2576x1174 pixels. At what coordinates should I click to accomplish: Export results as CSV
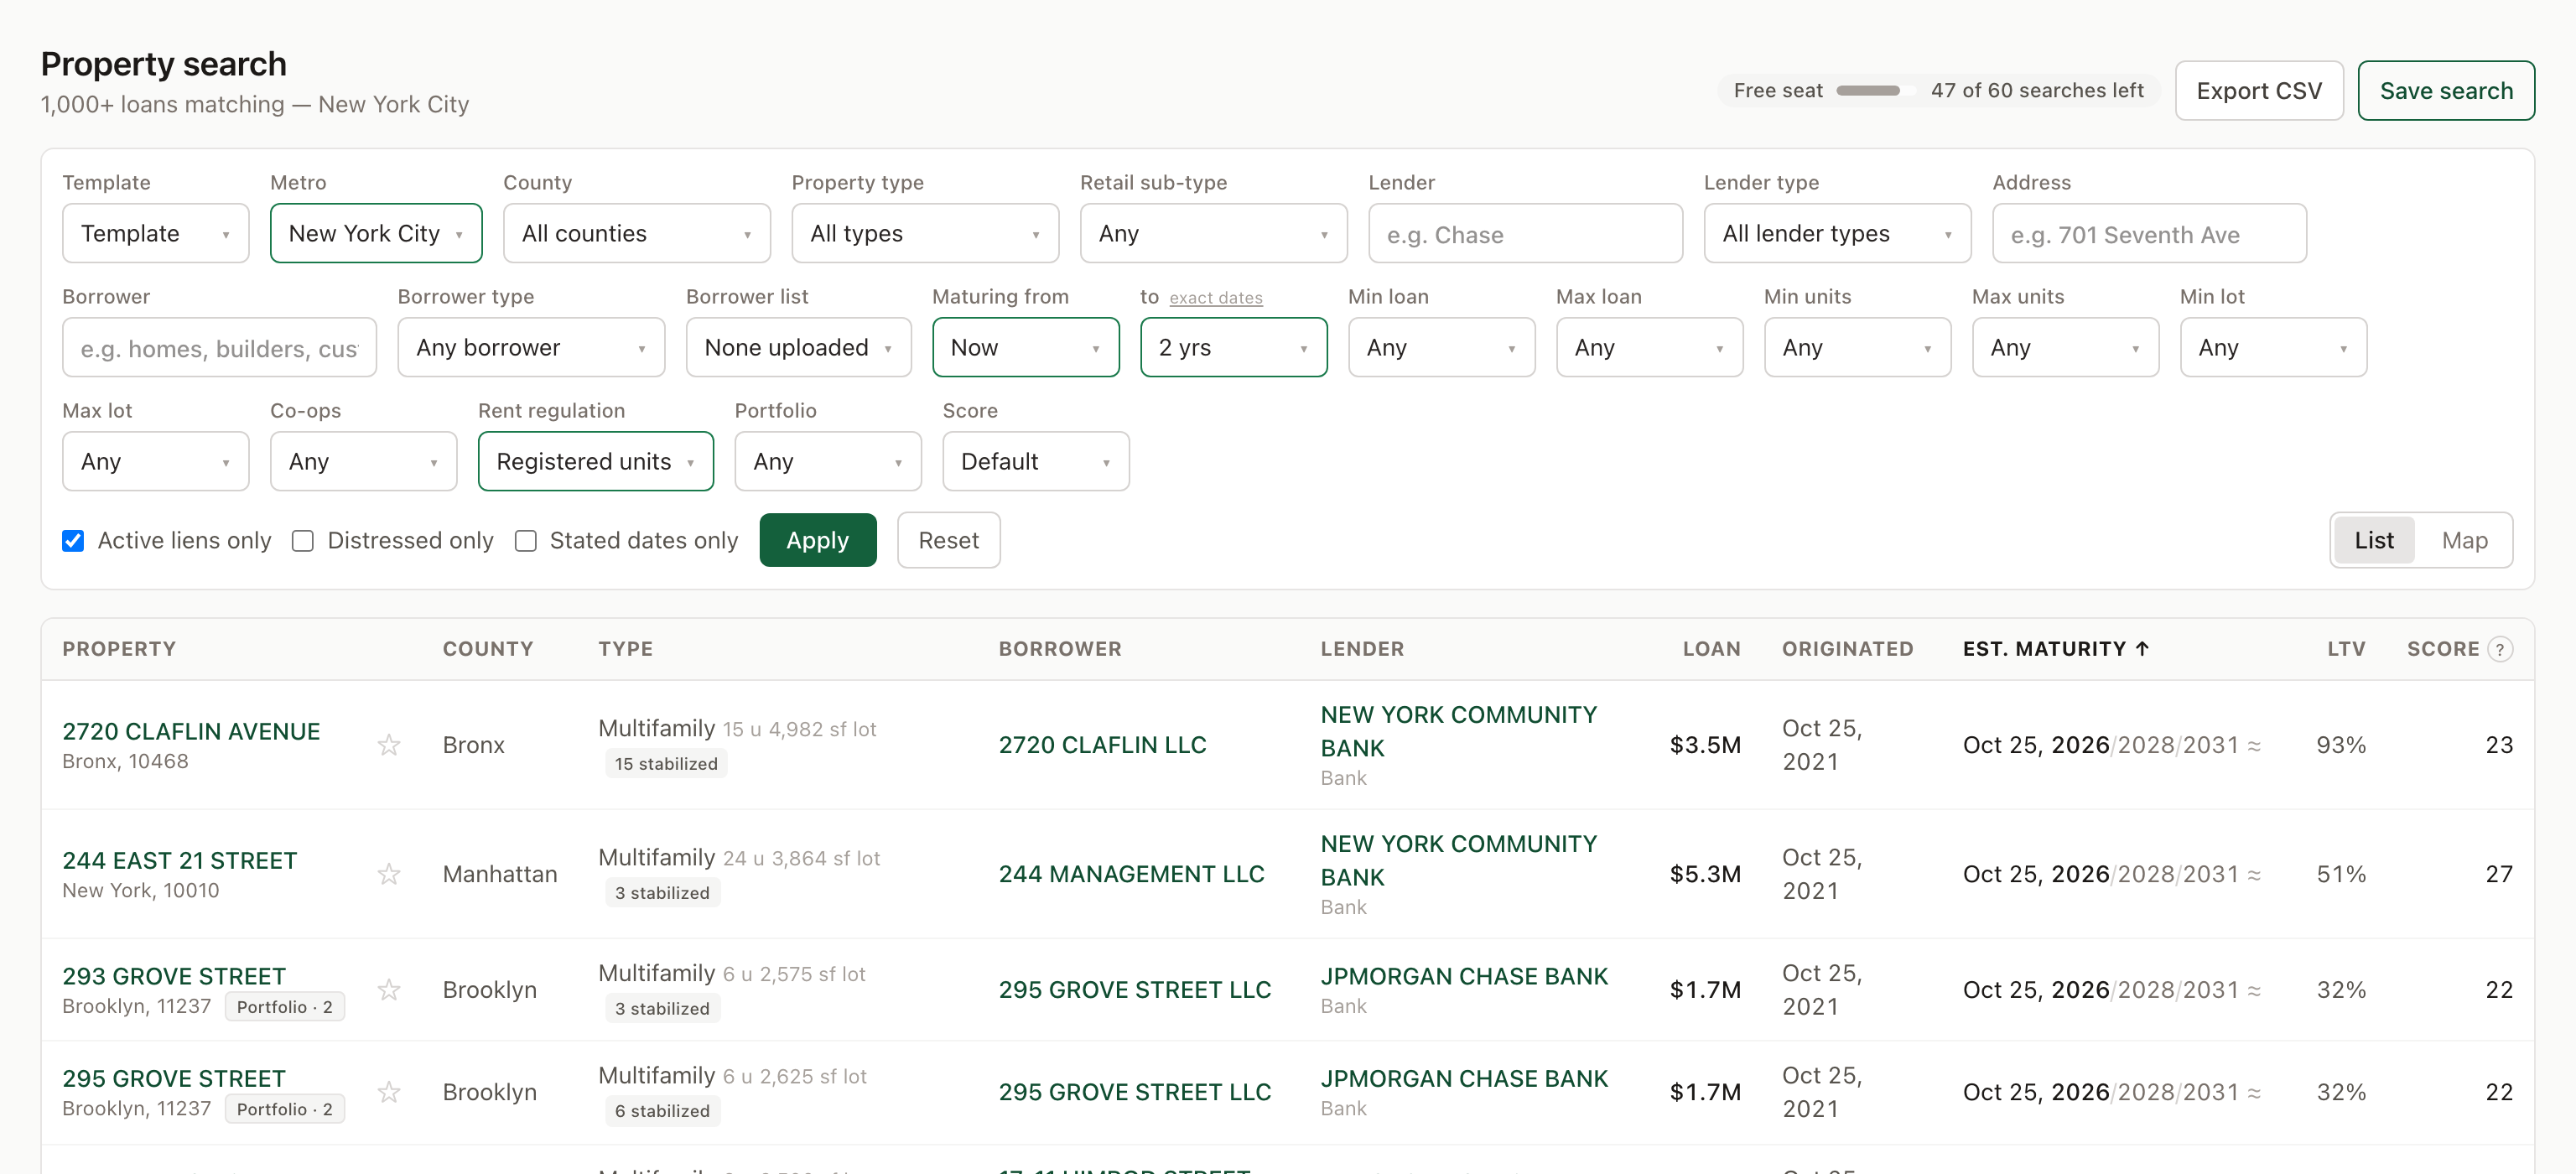[x=2258, y=91]
